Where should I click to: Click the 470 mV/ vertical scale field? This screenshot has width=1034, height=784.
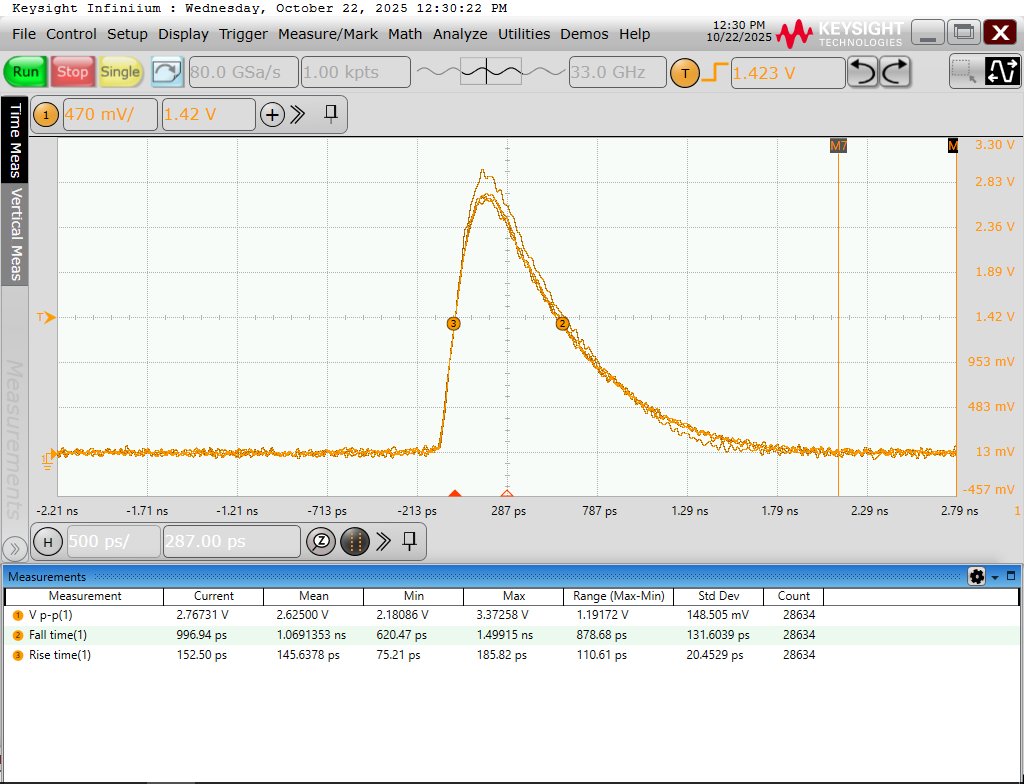point(108,115)
